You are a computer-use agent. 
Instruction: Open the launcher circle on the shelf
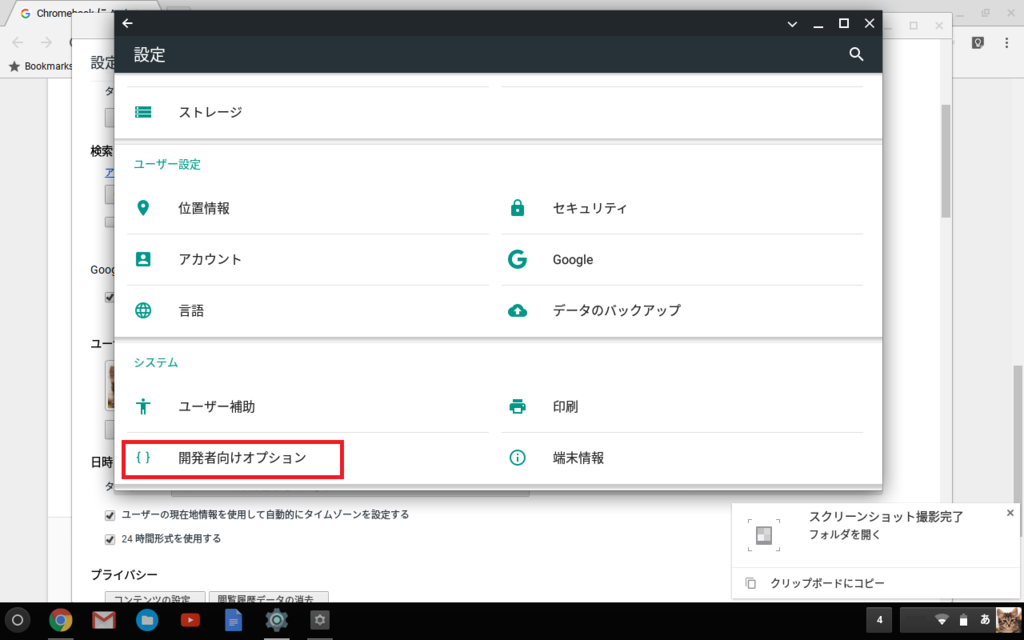pos(18,620)
